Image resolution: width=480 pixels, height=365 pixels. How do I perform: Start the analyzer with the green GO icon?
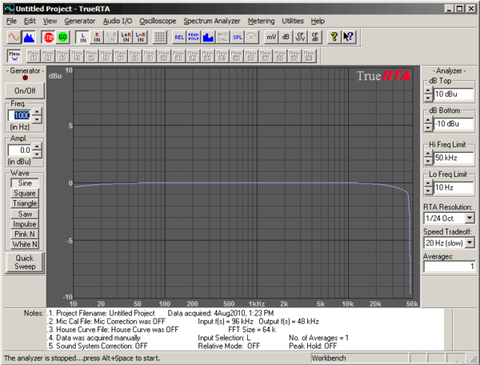pos(63,37)
